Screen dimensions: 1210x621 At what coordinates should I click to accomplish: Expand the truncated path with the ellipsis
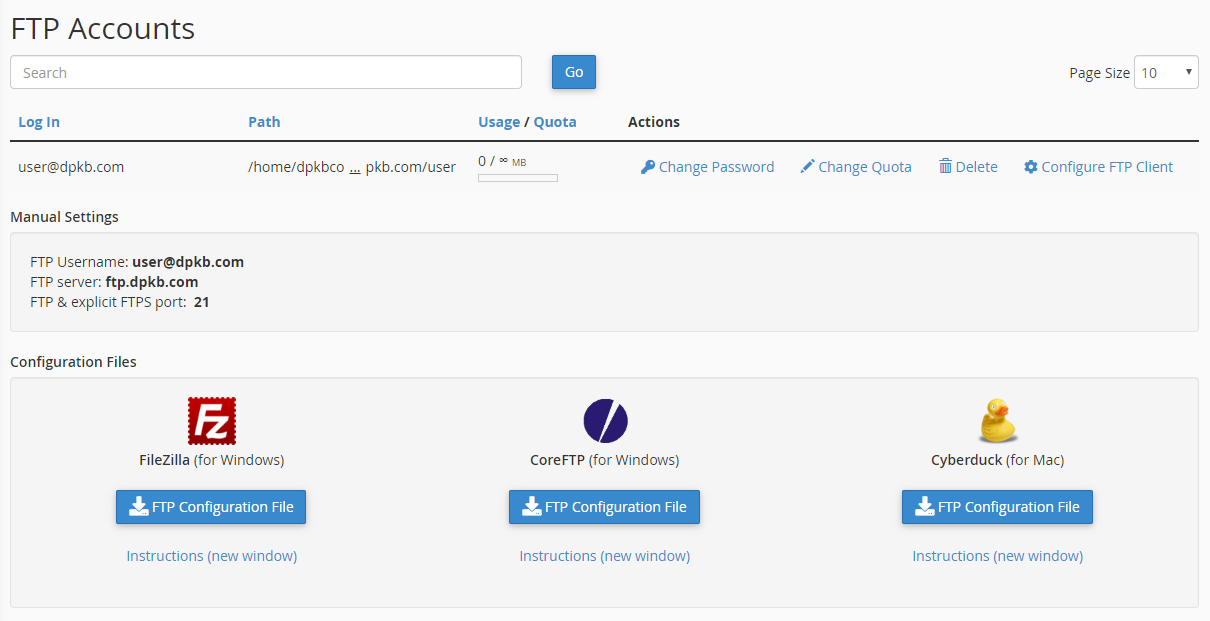pos(354,167)
